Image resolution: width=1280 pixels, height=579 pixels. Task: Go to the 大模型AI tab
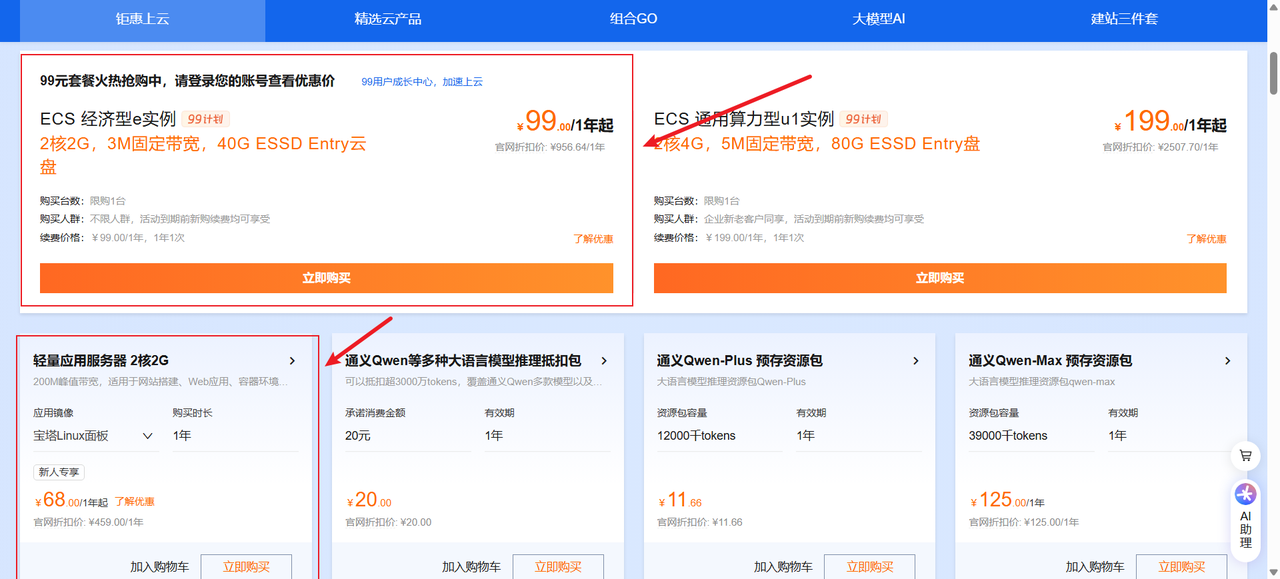879,19
